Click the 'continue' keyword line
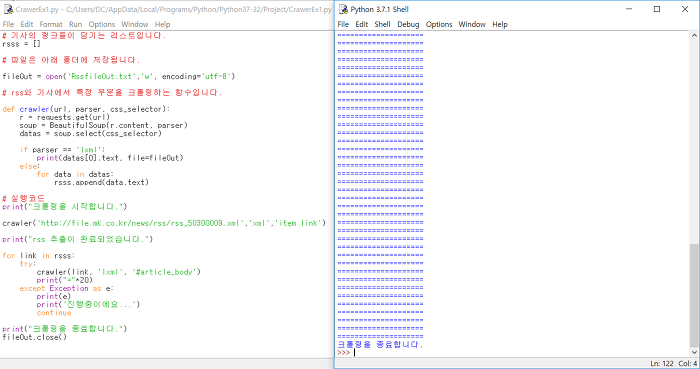The image size is (700, 369). [54, 312]
